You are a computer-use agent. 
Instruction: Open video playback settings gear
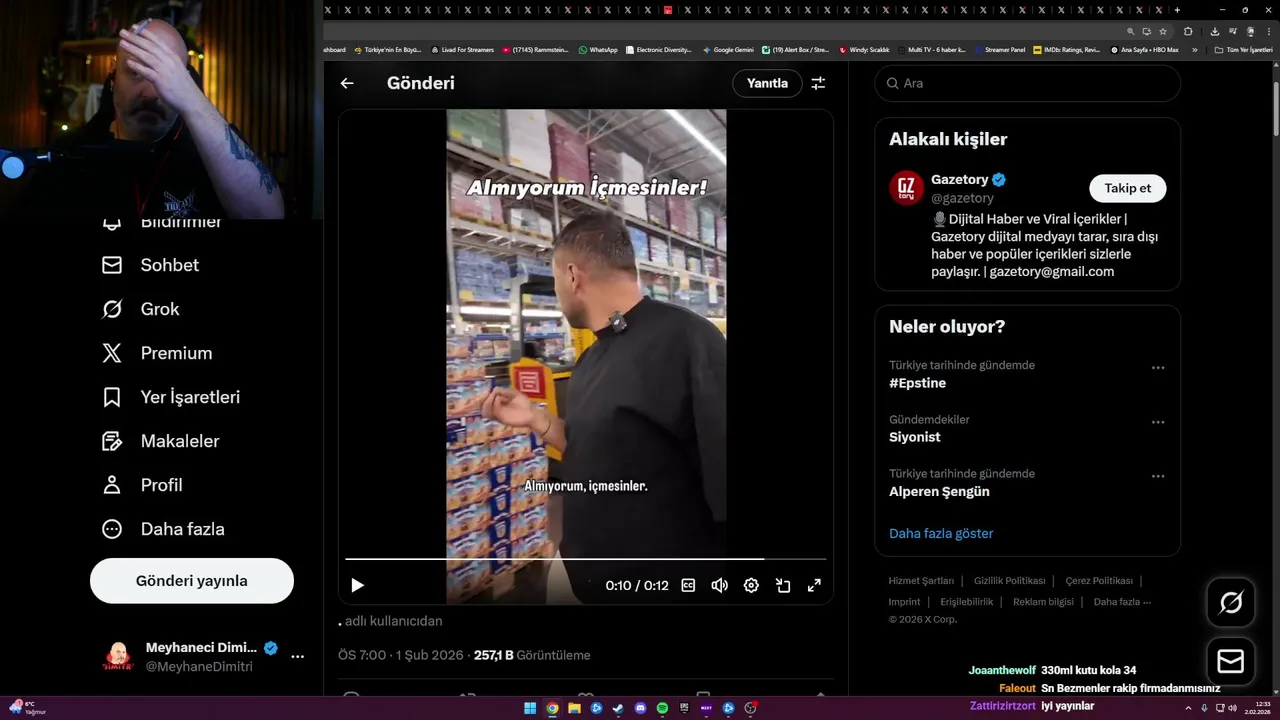click(751, 585)
